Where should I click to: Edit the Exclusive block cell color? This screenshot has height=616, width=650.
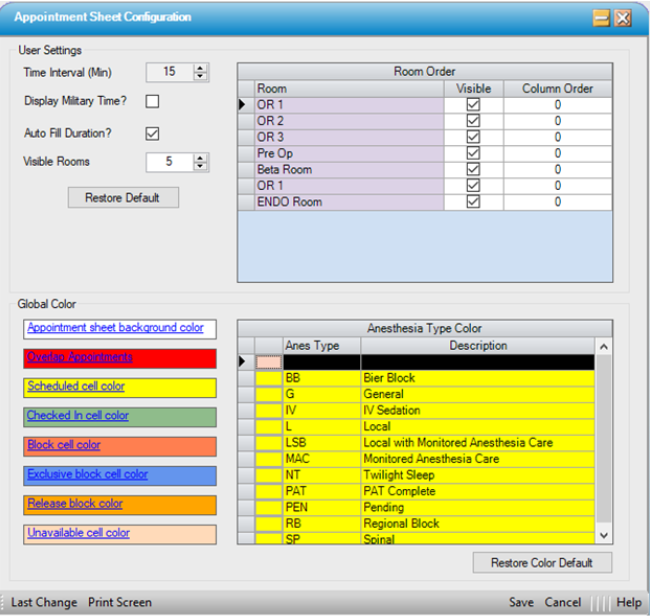pyautogui.click(x=88, y=474)
